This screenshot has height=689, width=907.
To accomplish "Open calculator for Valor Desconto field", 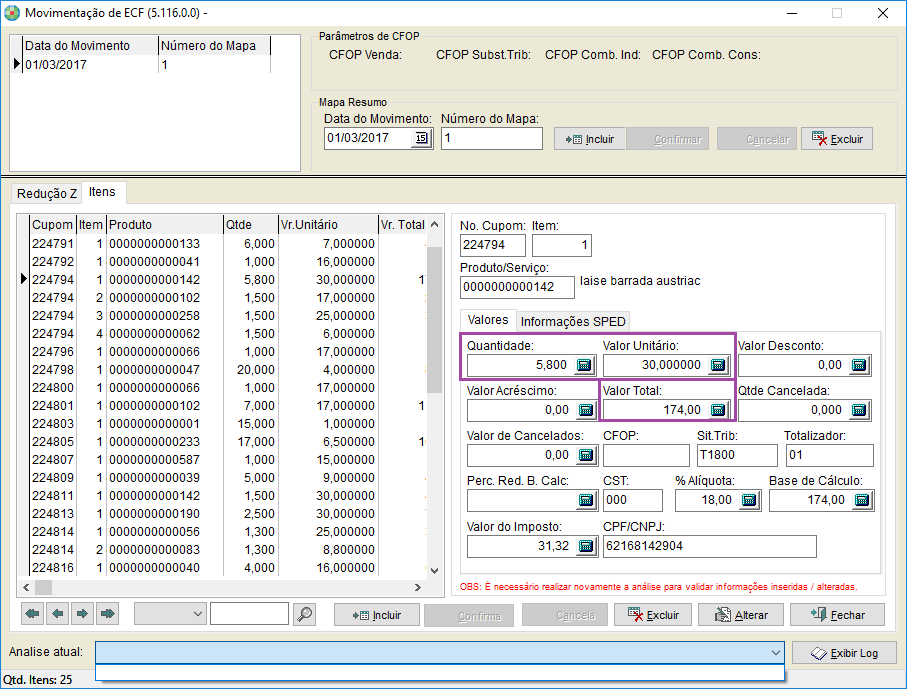I will coord(858,366).
